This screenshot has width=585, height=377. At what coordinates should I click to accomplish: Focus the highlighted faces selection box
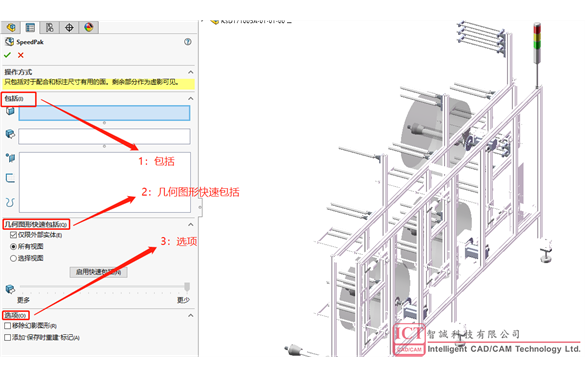pyautogui.click(x=104, y=113)
